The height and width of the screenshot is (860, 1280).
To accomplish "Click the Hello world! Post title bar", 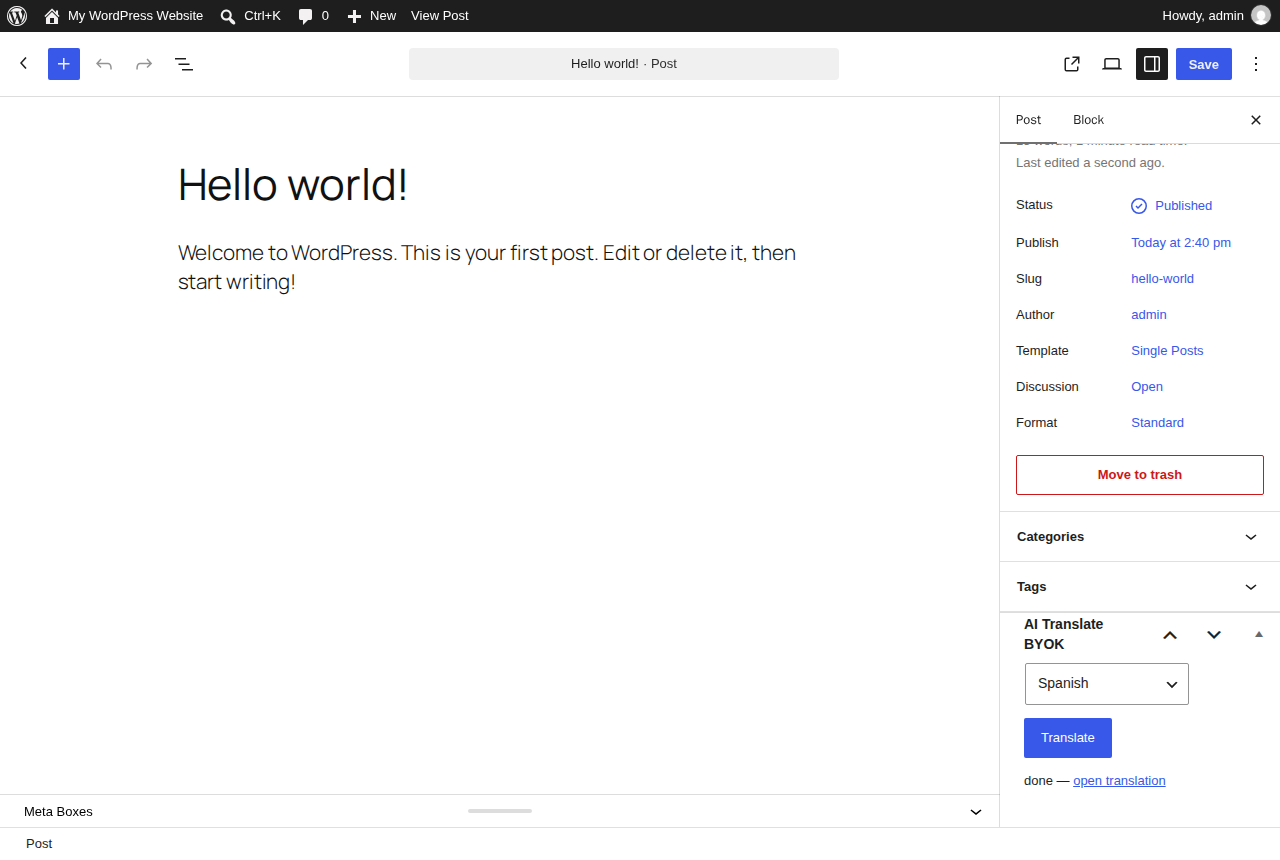I will pyautogui.click(x=624, y=64).
